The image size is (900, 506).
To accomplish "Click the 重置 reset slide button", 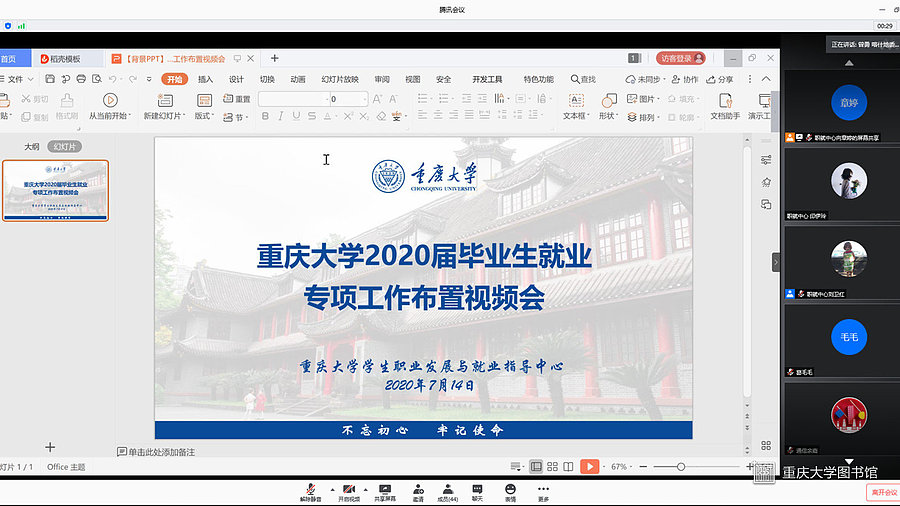I will (x=236, y=99).
